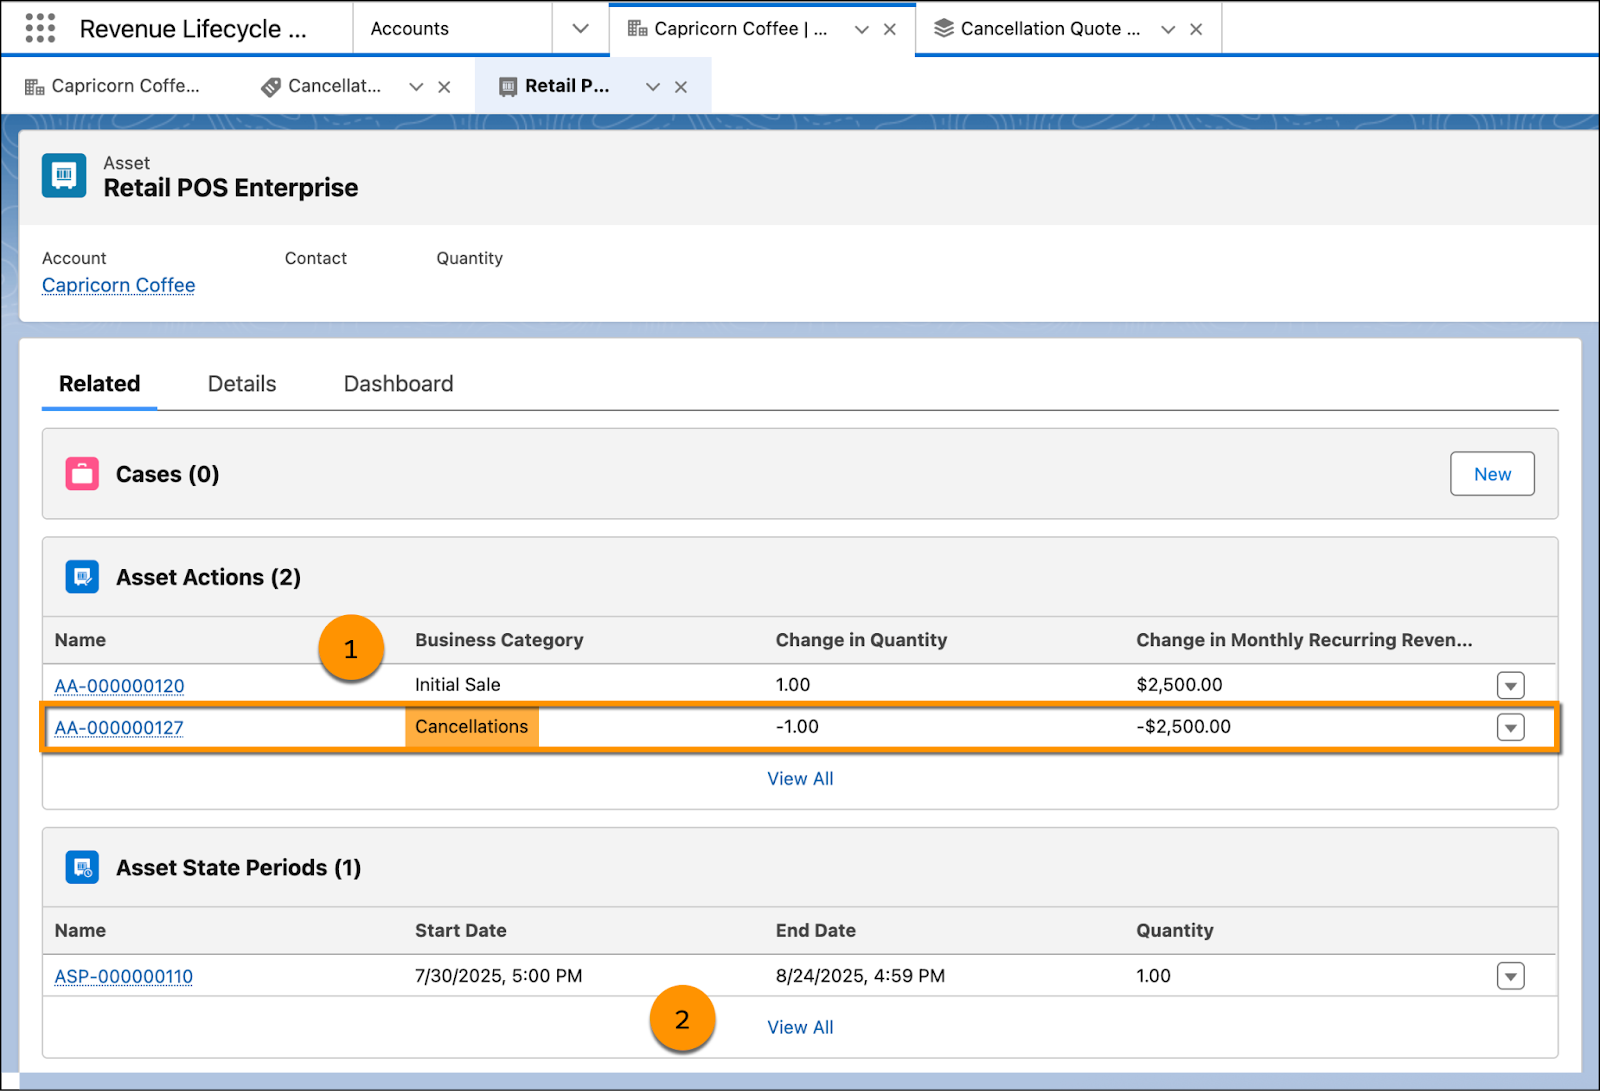Viewport: 1600px width, 1091px height.
Task: Select the Accounts navigation item
Action: (x=410, y=29)
